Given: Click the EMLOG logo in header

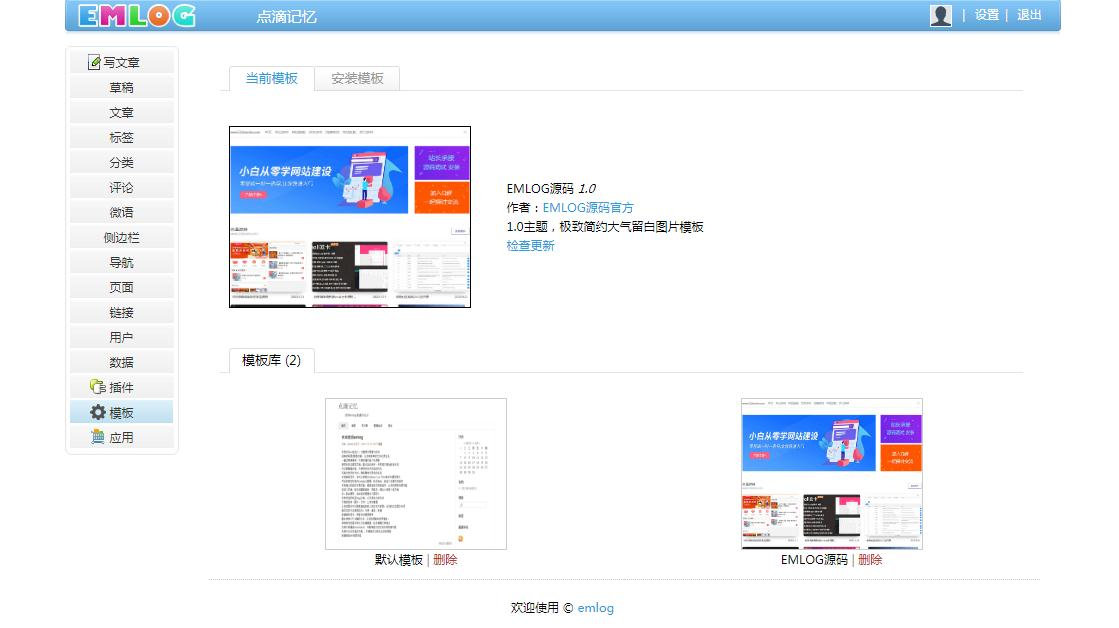Looking at the screenshot, I should [x=136, y=15].
